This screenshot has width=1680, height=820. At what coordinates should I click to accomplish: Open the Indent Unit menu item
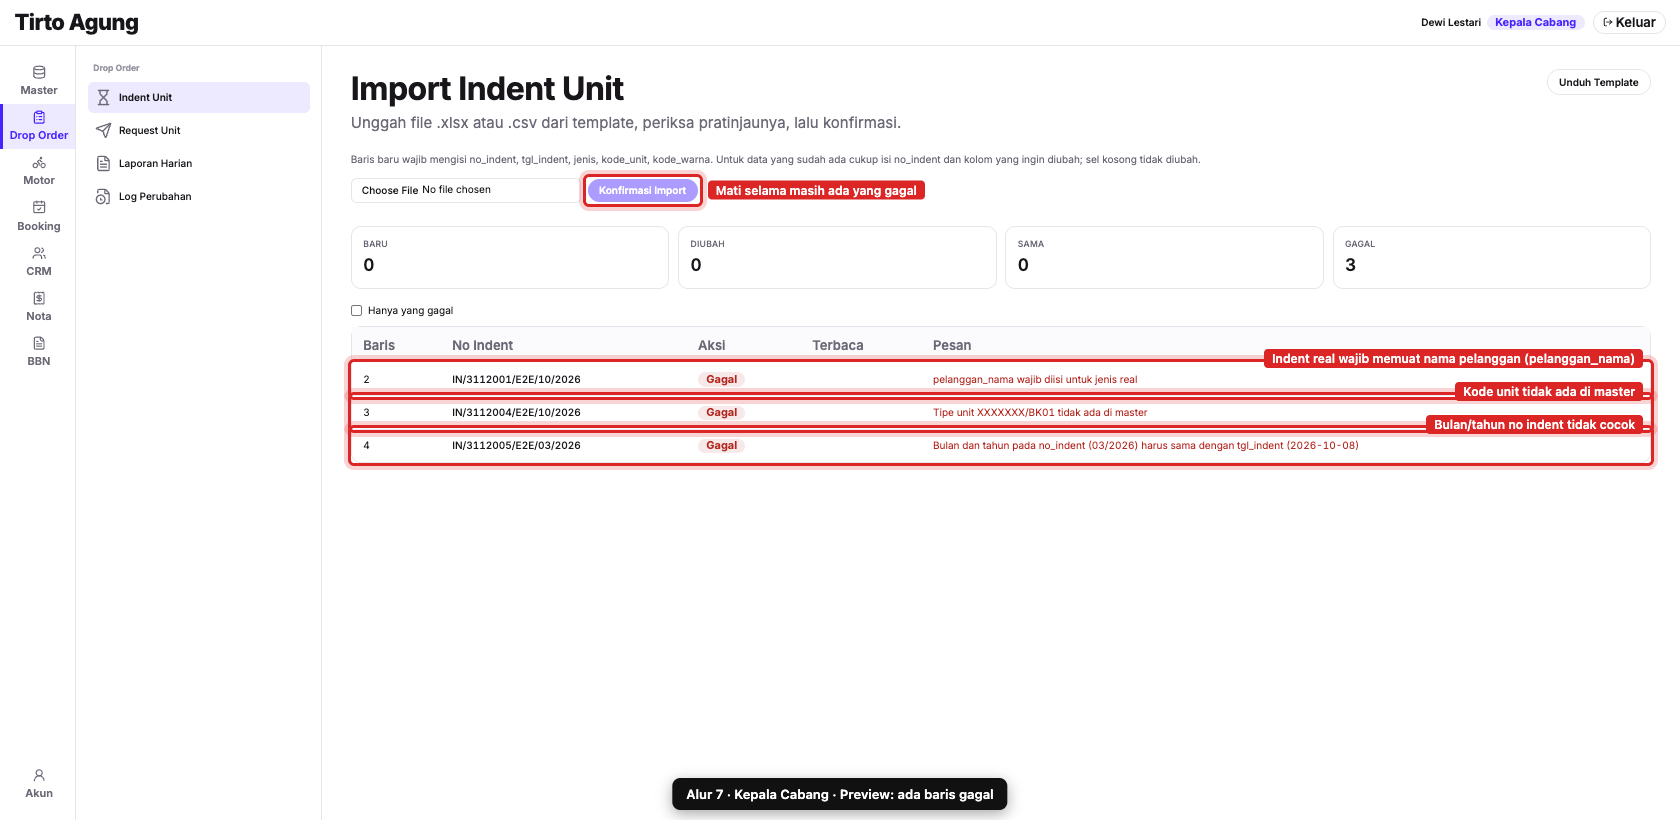point(199,97)
